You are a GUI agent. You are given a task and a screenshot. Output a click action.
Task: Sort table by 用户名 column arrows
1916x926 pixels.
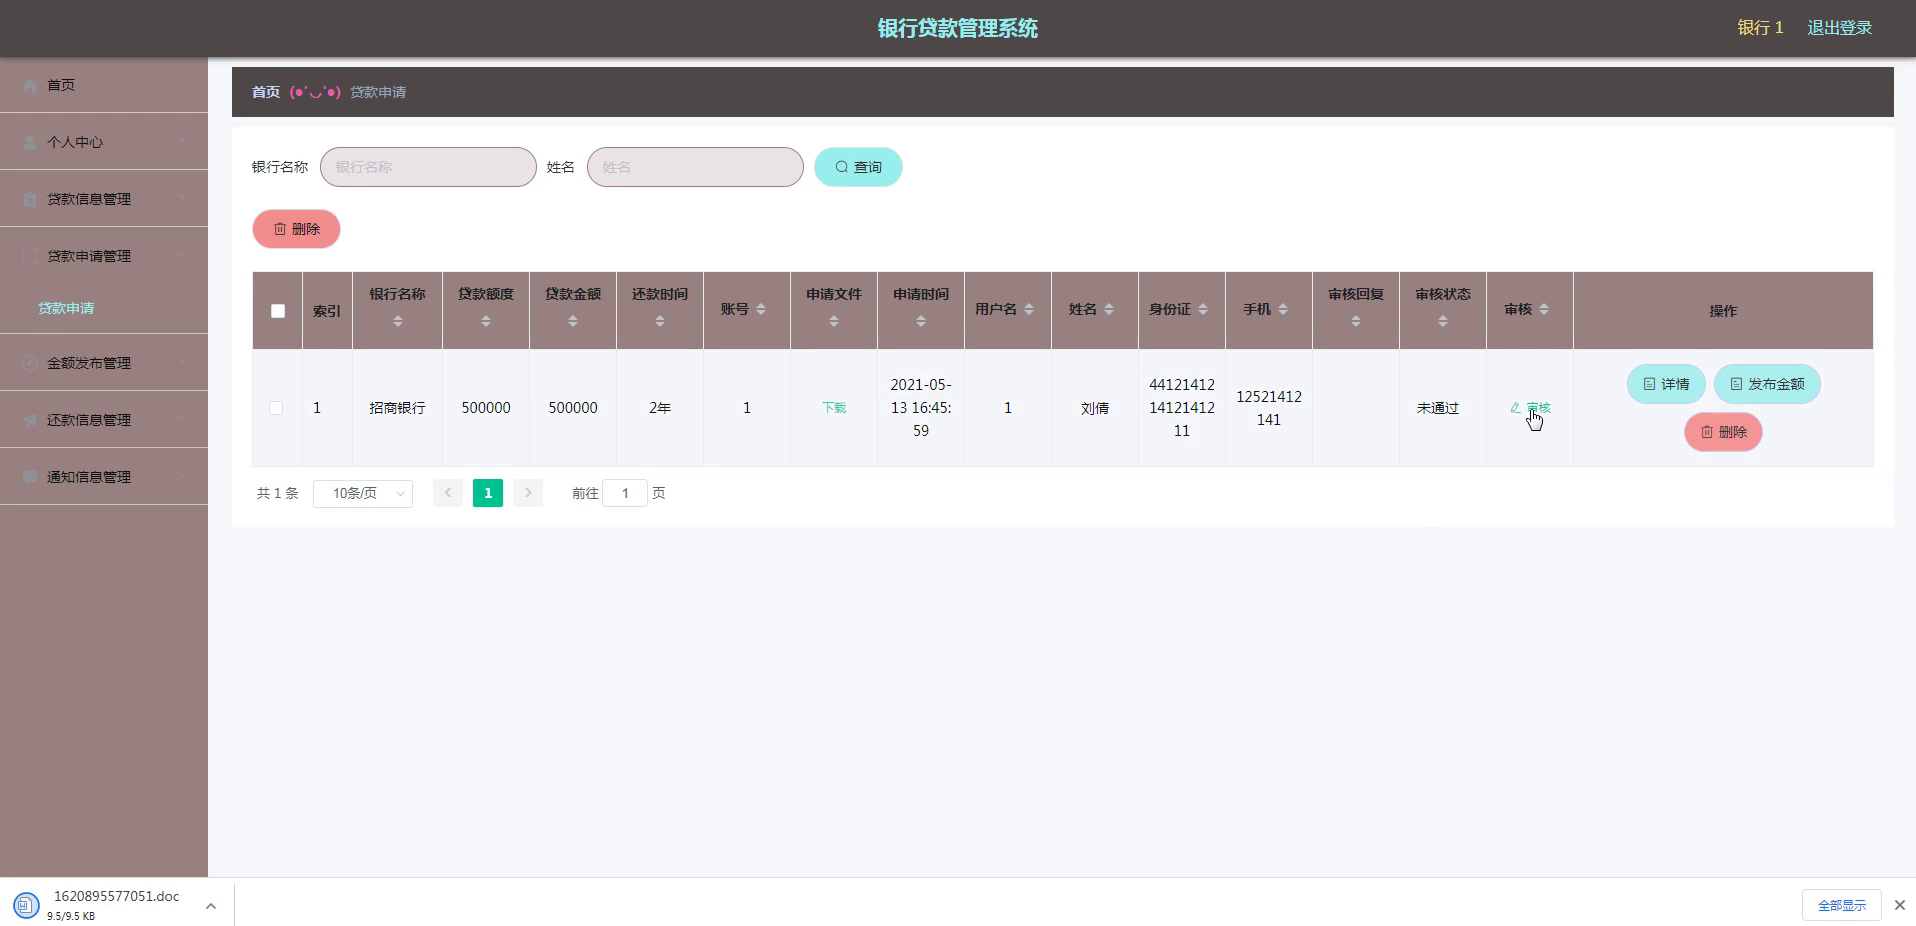pyautogui.click(x=1028, y=310)
